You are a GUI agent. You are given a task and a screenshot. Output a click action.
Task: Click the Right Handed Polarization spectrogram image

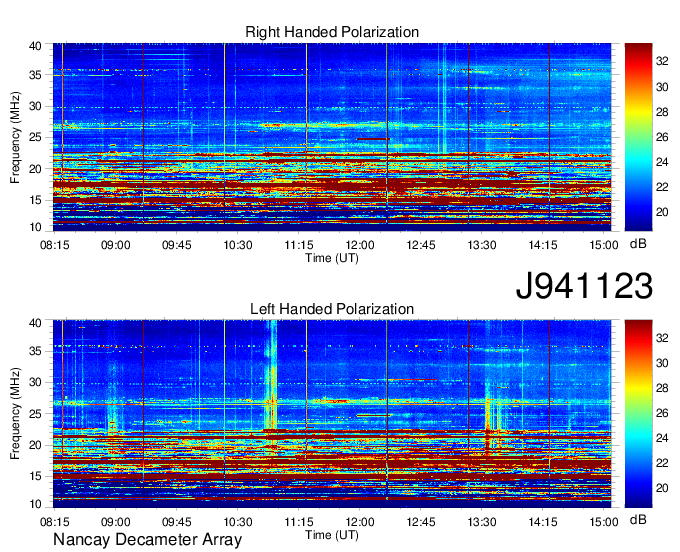(332, 137)
